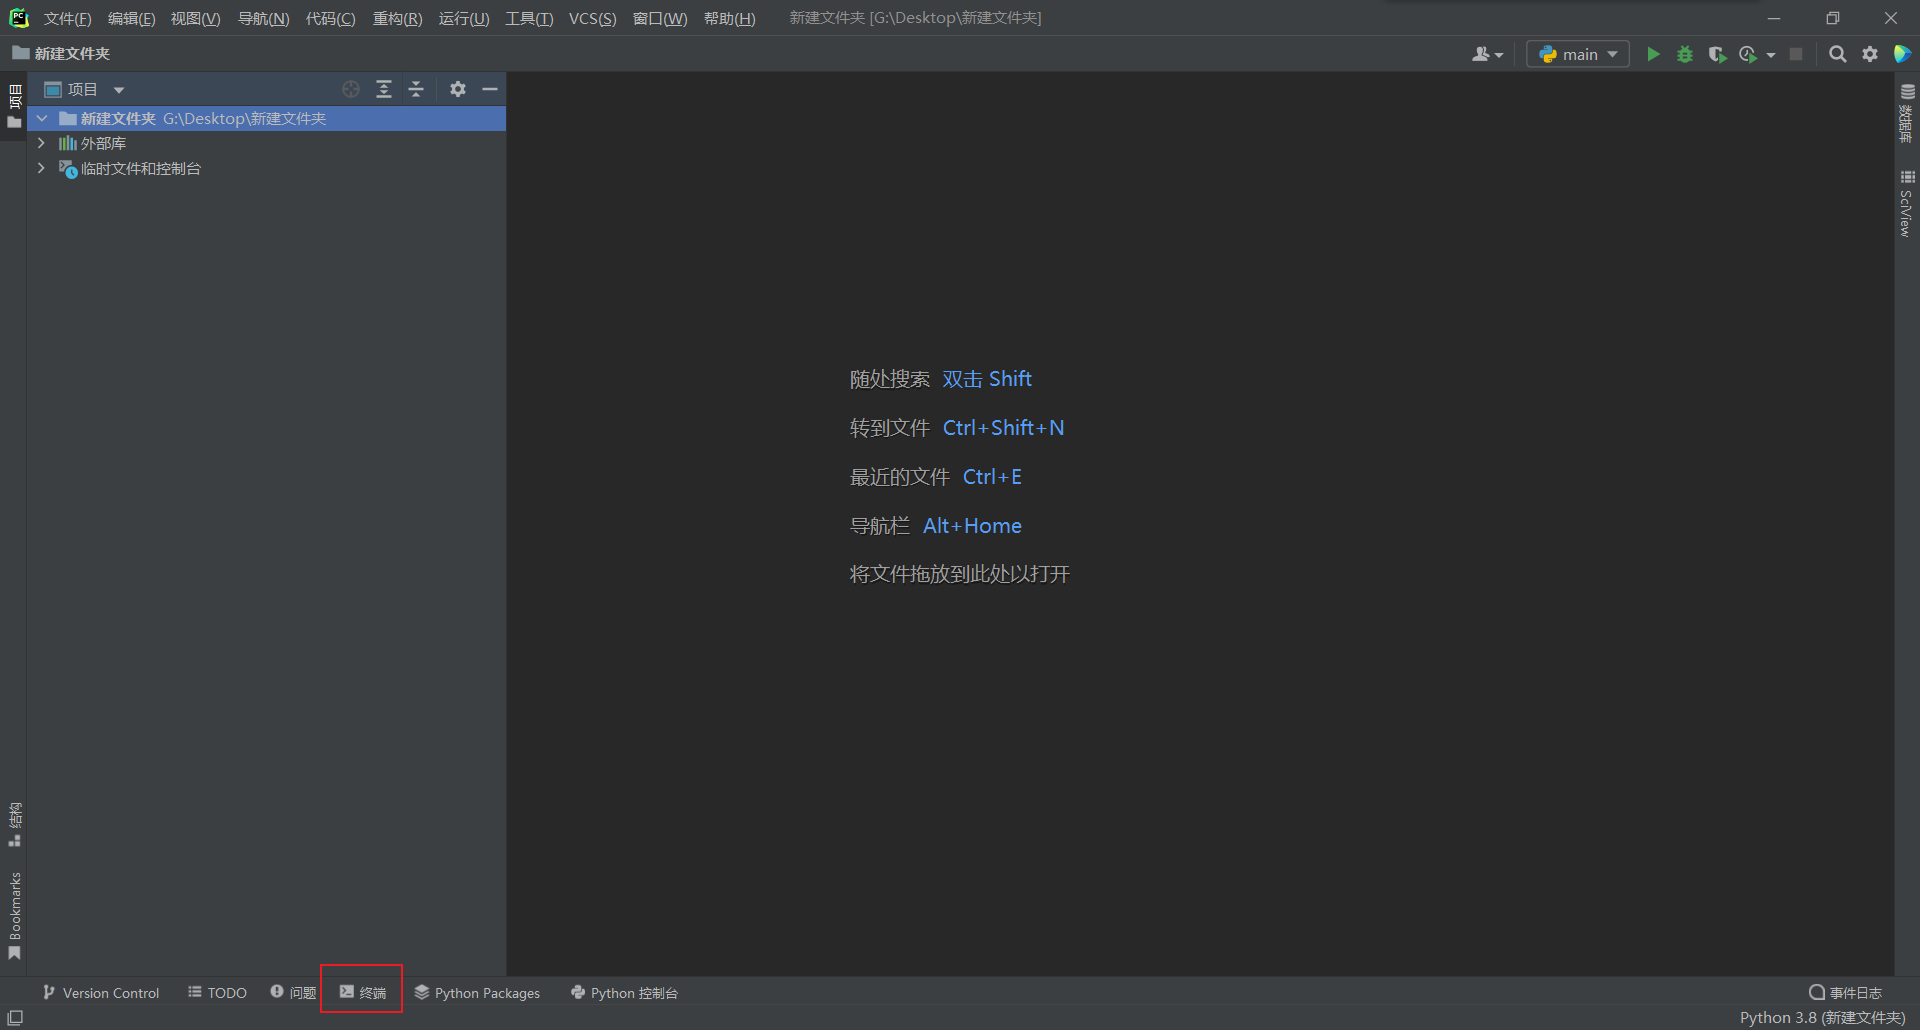Screen dimensions: 1920x1030
Task: Open the main run configuration dropdown
Action: tap(1577, 54)
